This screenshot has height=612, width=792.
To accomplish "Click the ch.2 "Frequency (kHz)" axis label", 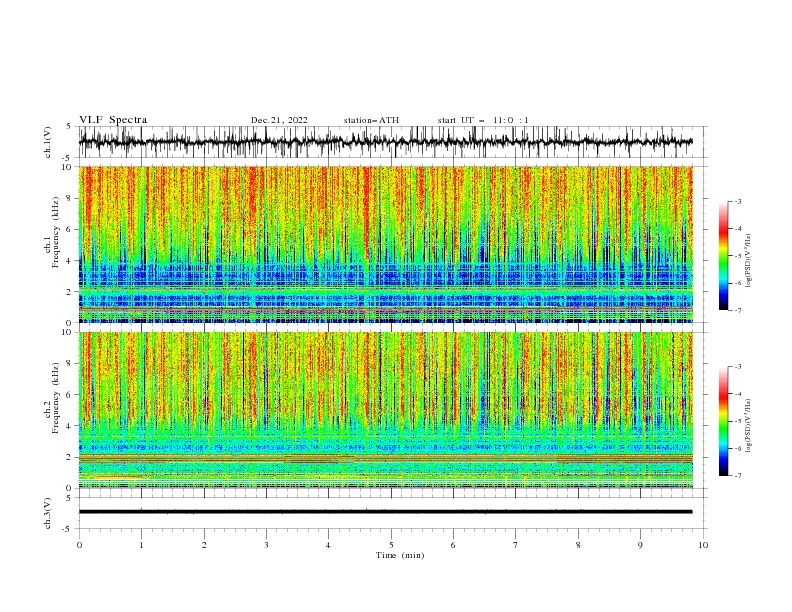I will point(56,398).
